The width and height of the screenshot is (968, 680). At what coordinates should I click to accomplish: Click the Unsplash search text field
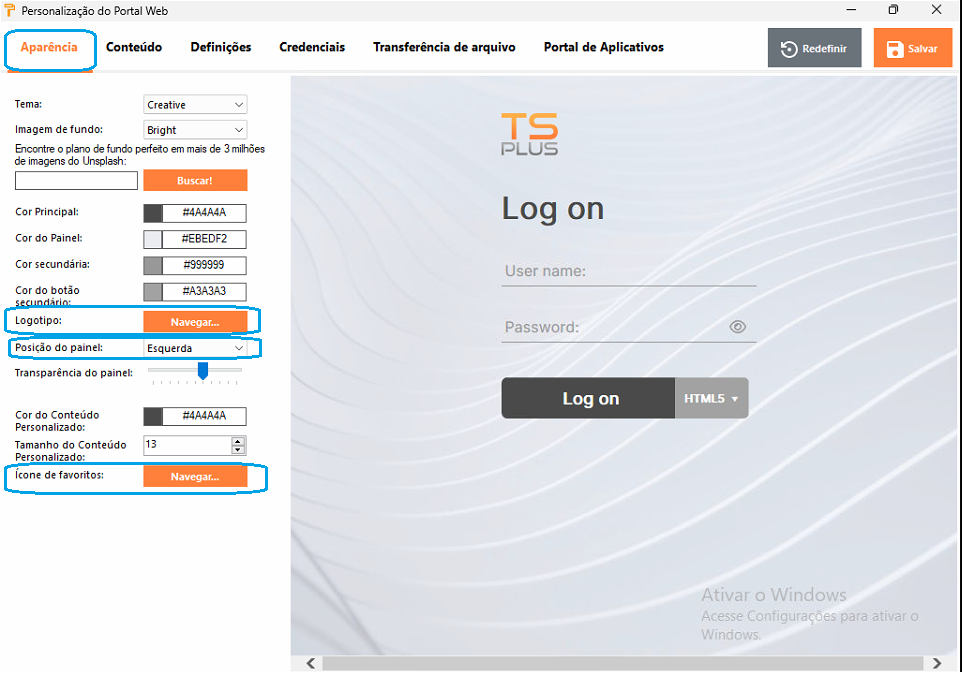coord(76,181)
